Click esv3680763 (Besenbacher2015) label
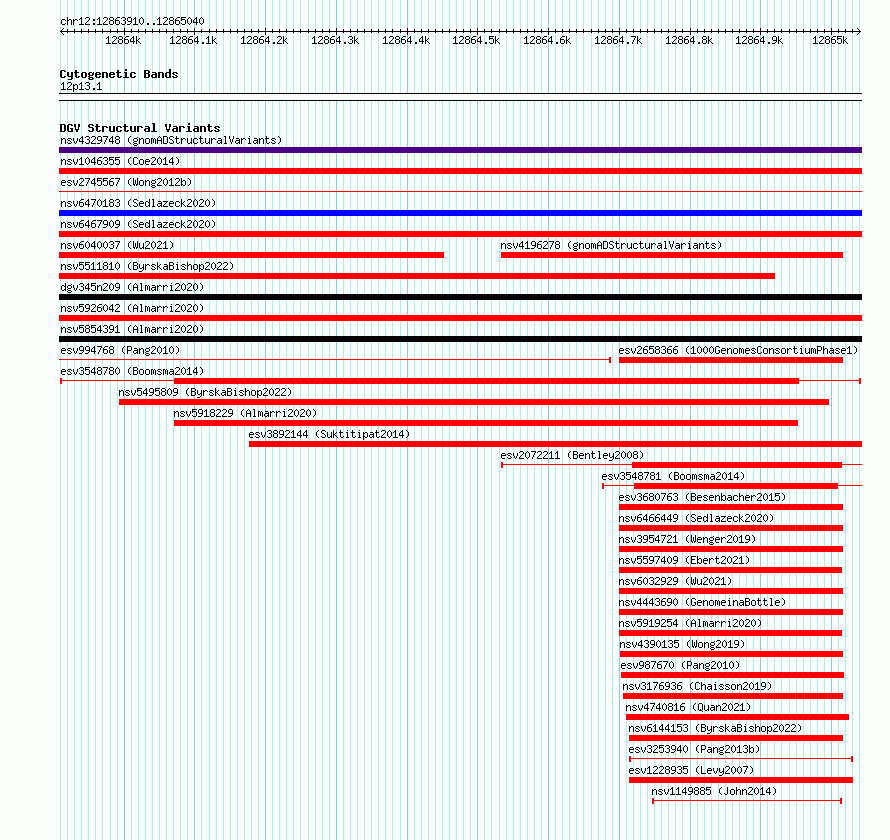This screenshot has width=890, height=840. pos(702,497)
